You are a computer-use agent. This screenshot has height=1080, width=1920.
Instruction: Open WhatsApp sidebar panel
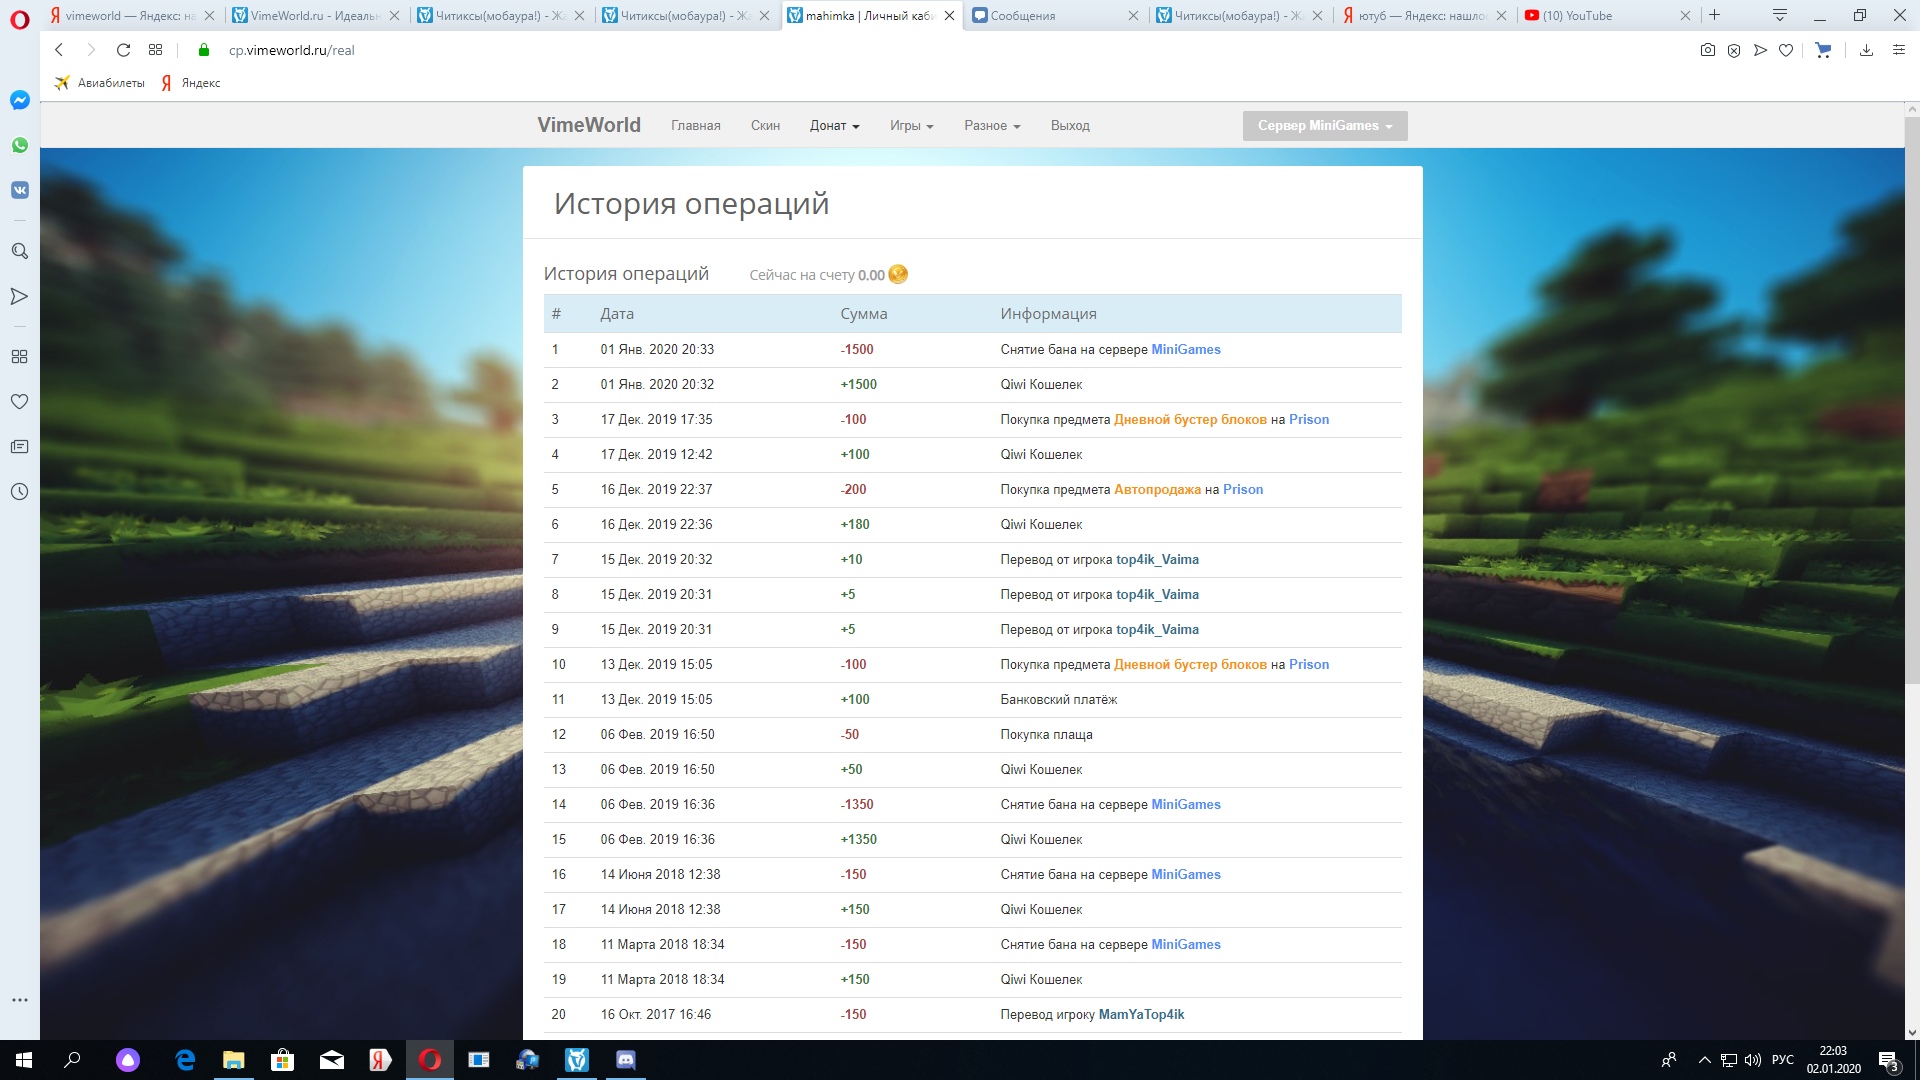pos(19,145)
